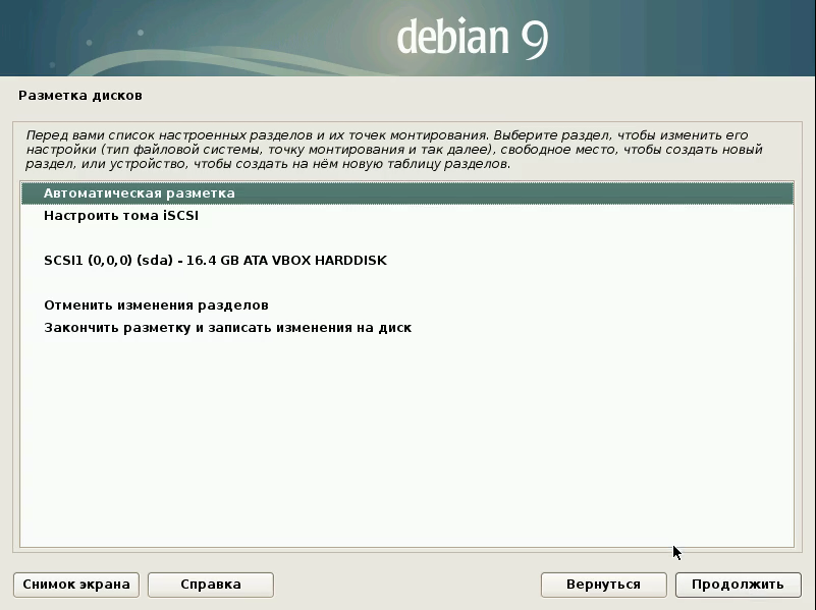Select the SCSI1 (sda) 16.4 GB VBOX HARDDISK
Screen dimensions: 816x610
pyautogui.click(x=215, y=260)
